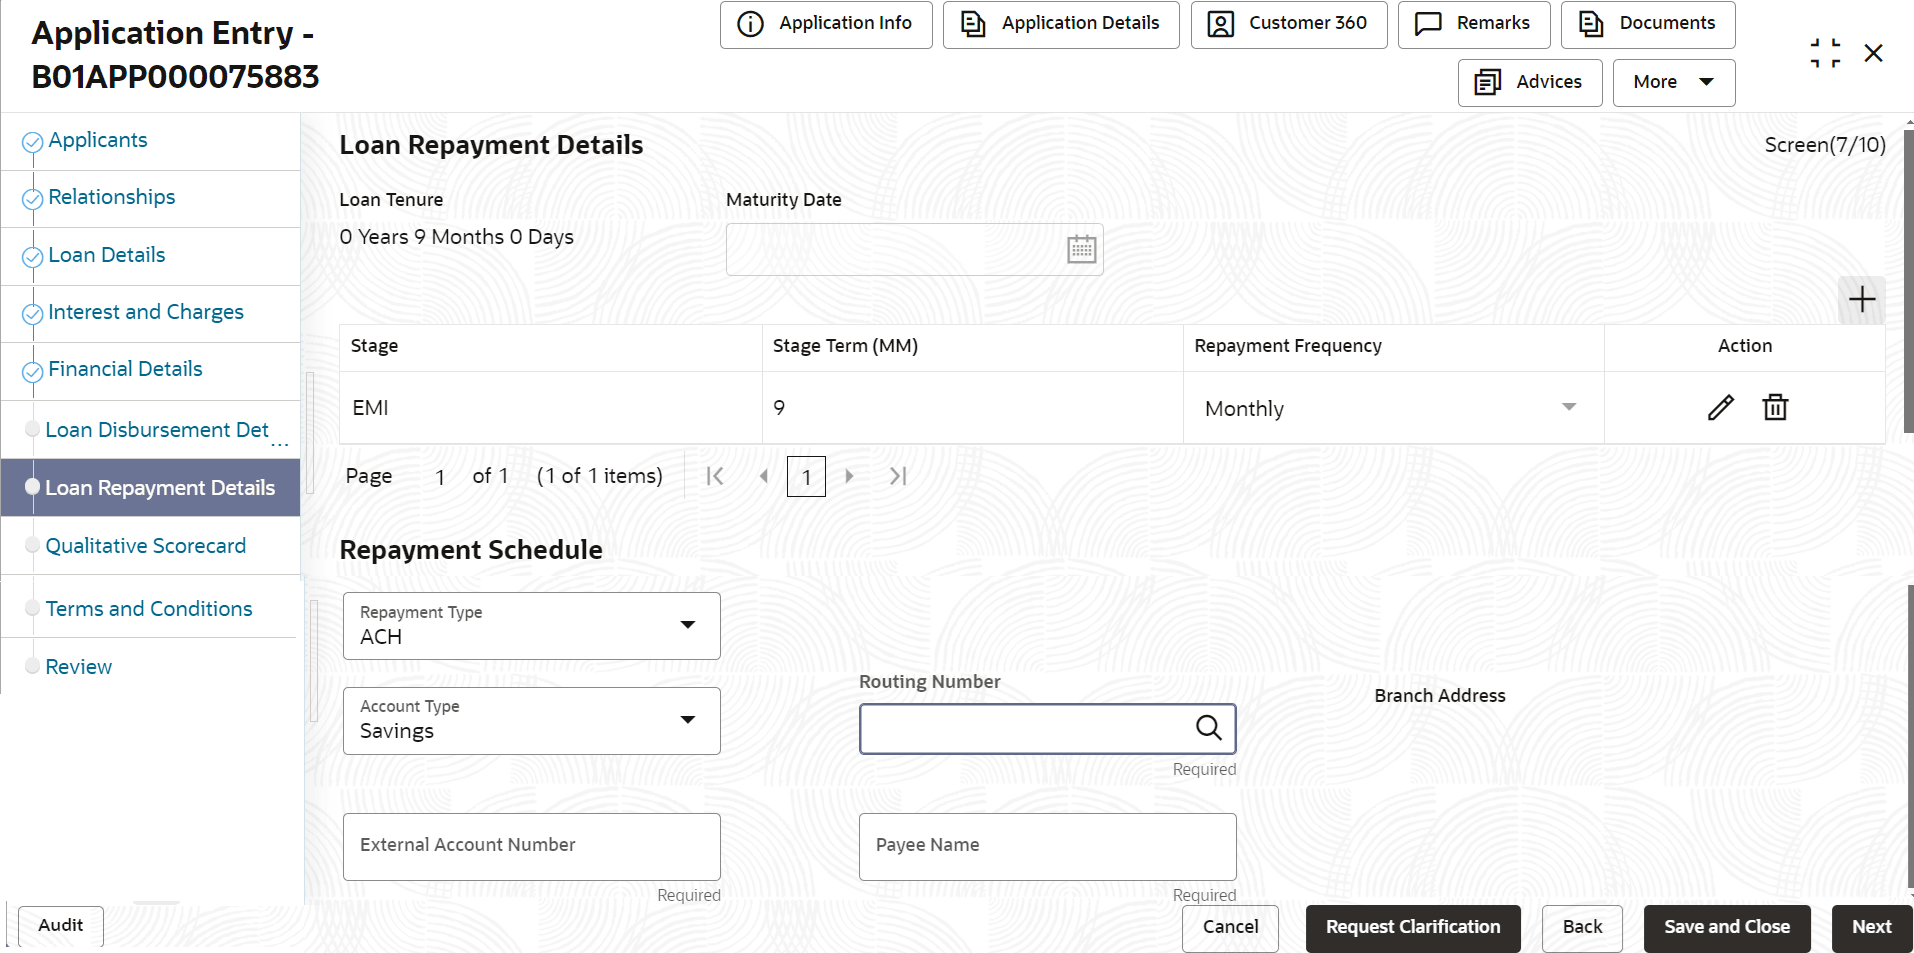
Task: Collapse the application entry screen
Action: [1825, 53]
